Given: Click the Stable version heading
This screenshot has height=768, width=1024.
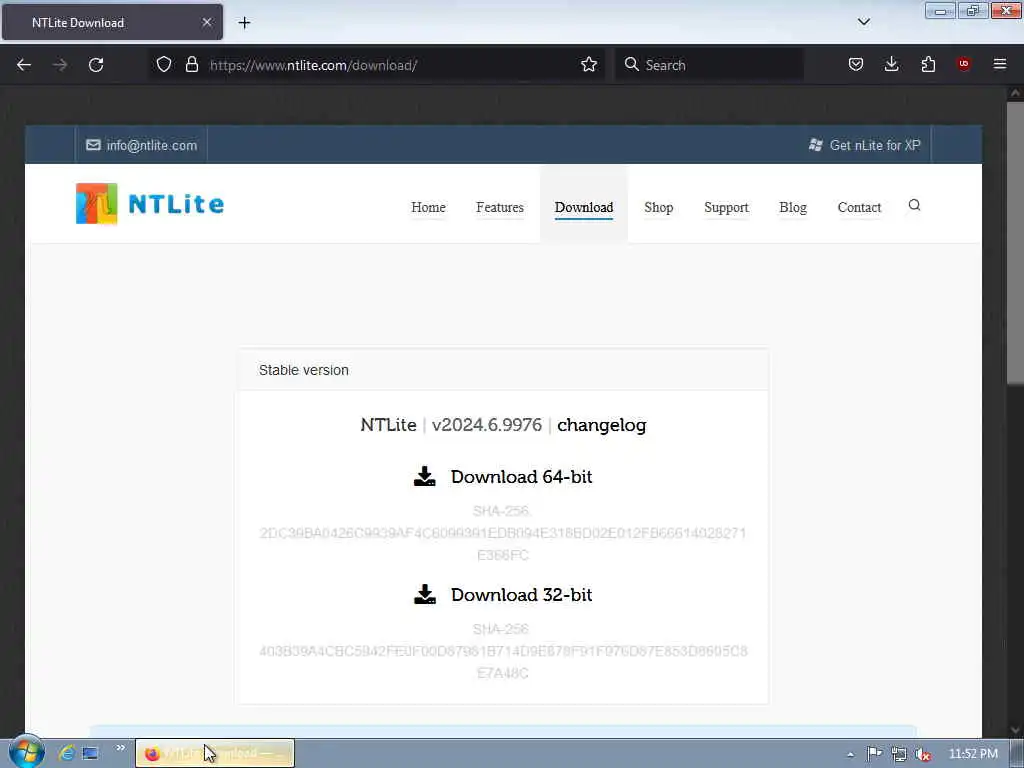Looking at the screenshot, I should (304, 370).
